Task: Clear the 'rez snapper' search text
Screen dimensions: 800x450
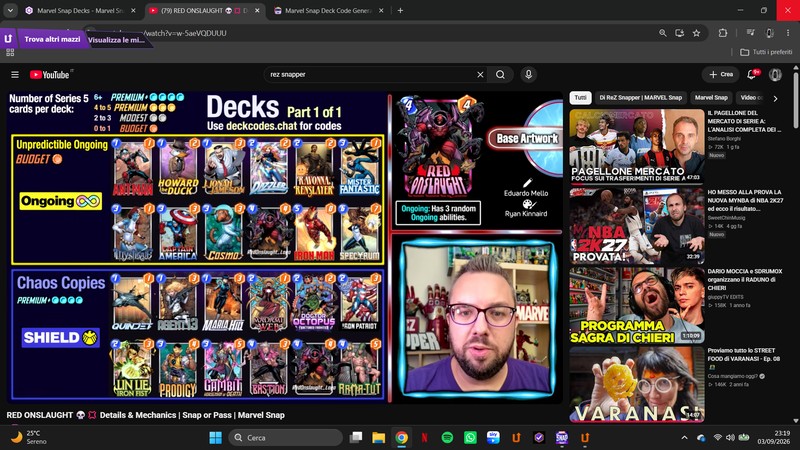Action: tap(480, 74)
